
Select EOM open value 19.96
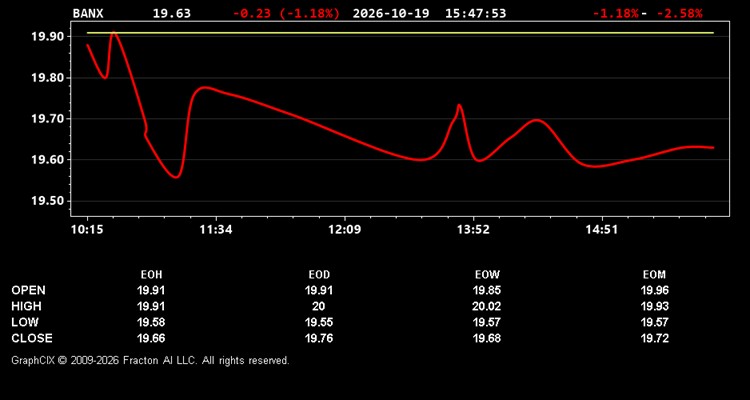click(654, 290)
